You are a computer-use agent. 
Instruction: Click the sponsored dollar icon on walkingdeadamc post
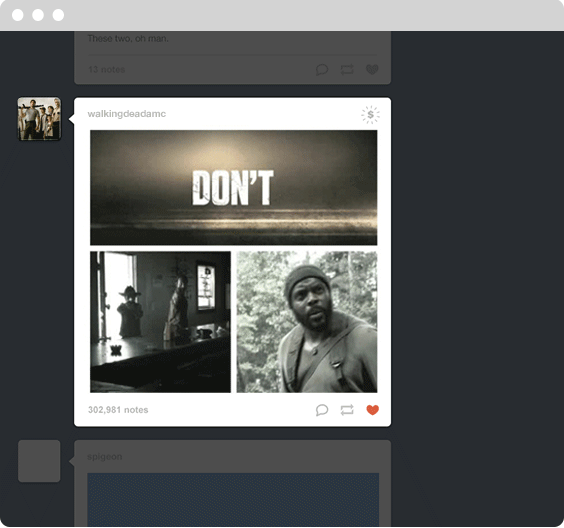[x=370, y=115]
